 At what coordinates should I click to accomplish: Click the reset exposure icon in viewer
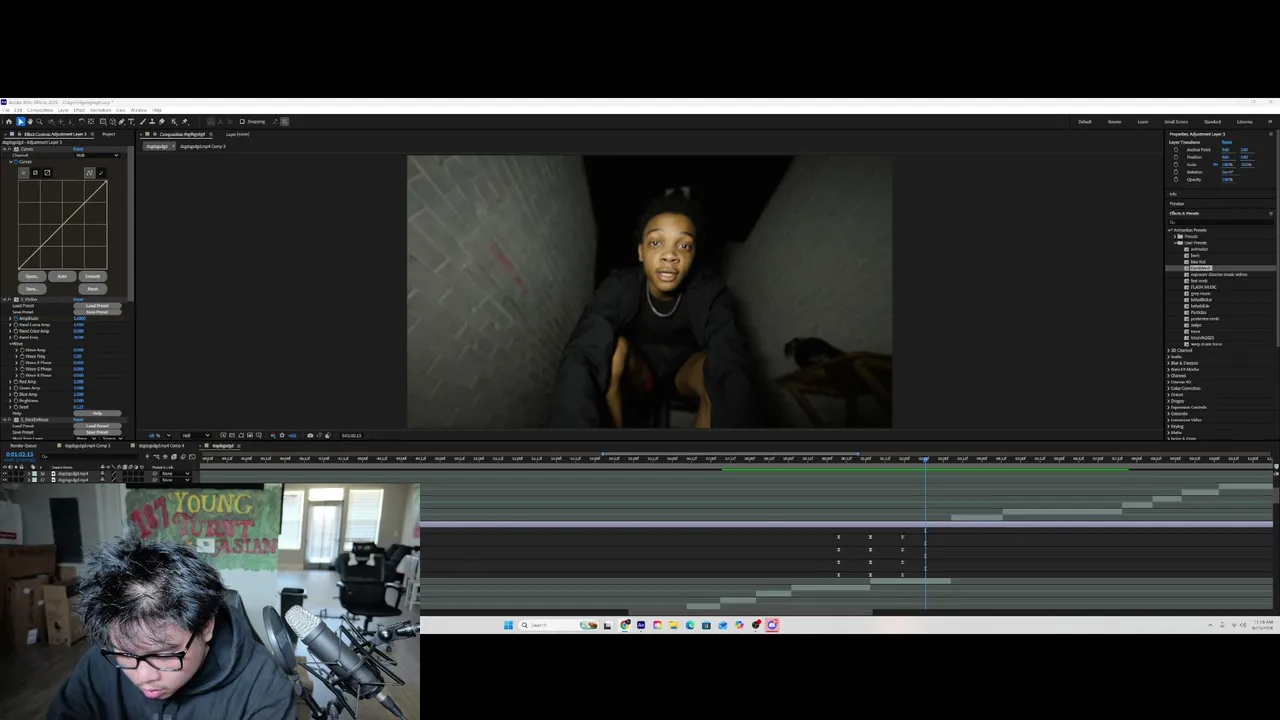tap(282, 436)
